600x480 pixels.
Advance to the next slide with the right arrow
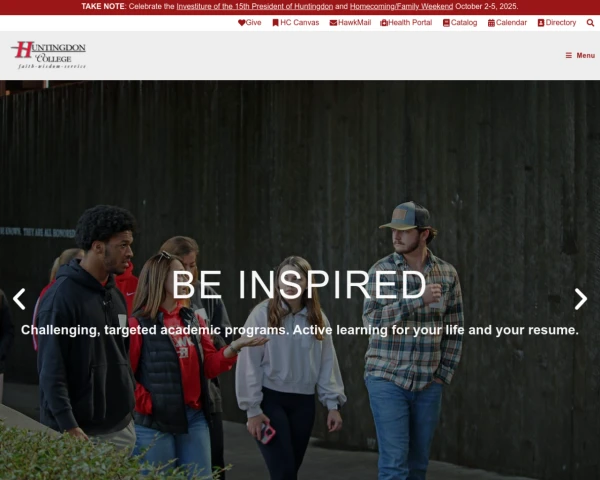click(x=580, y=299)
